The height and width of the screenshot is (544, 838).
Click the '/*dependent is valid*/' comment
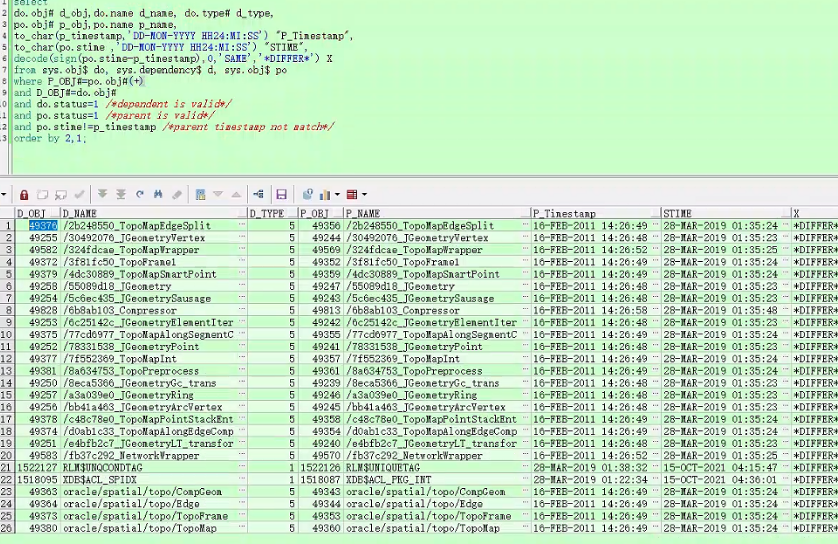click(168, 104)
